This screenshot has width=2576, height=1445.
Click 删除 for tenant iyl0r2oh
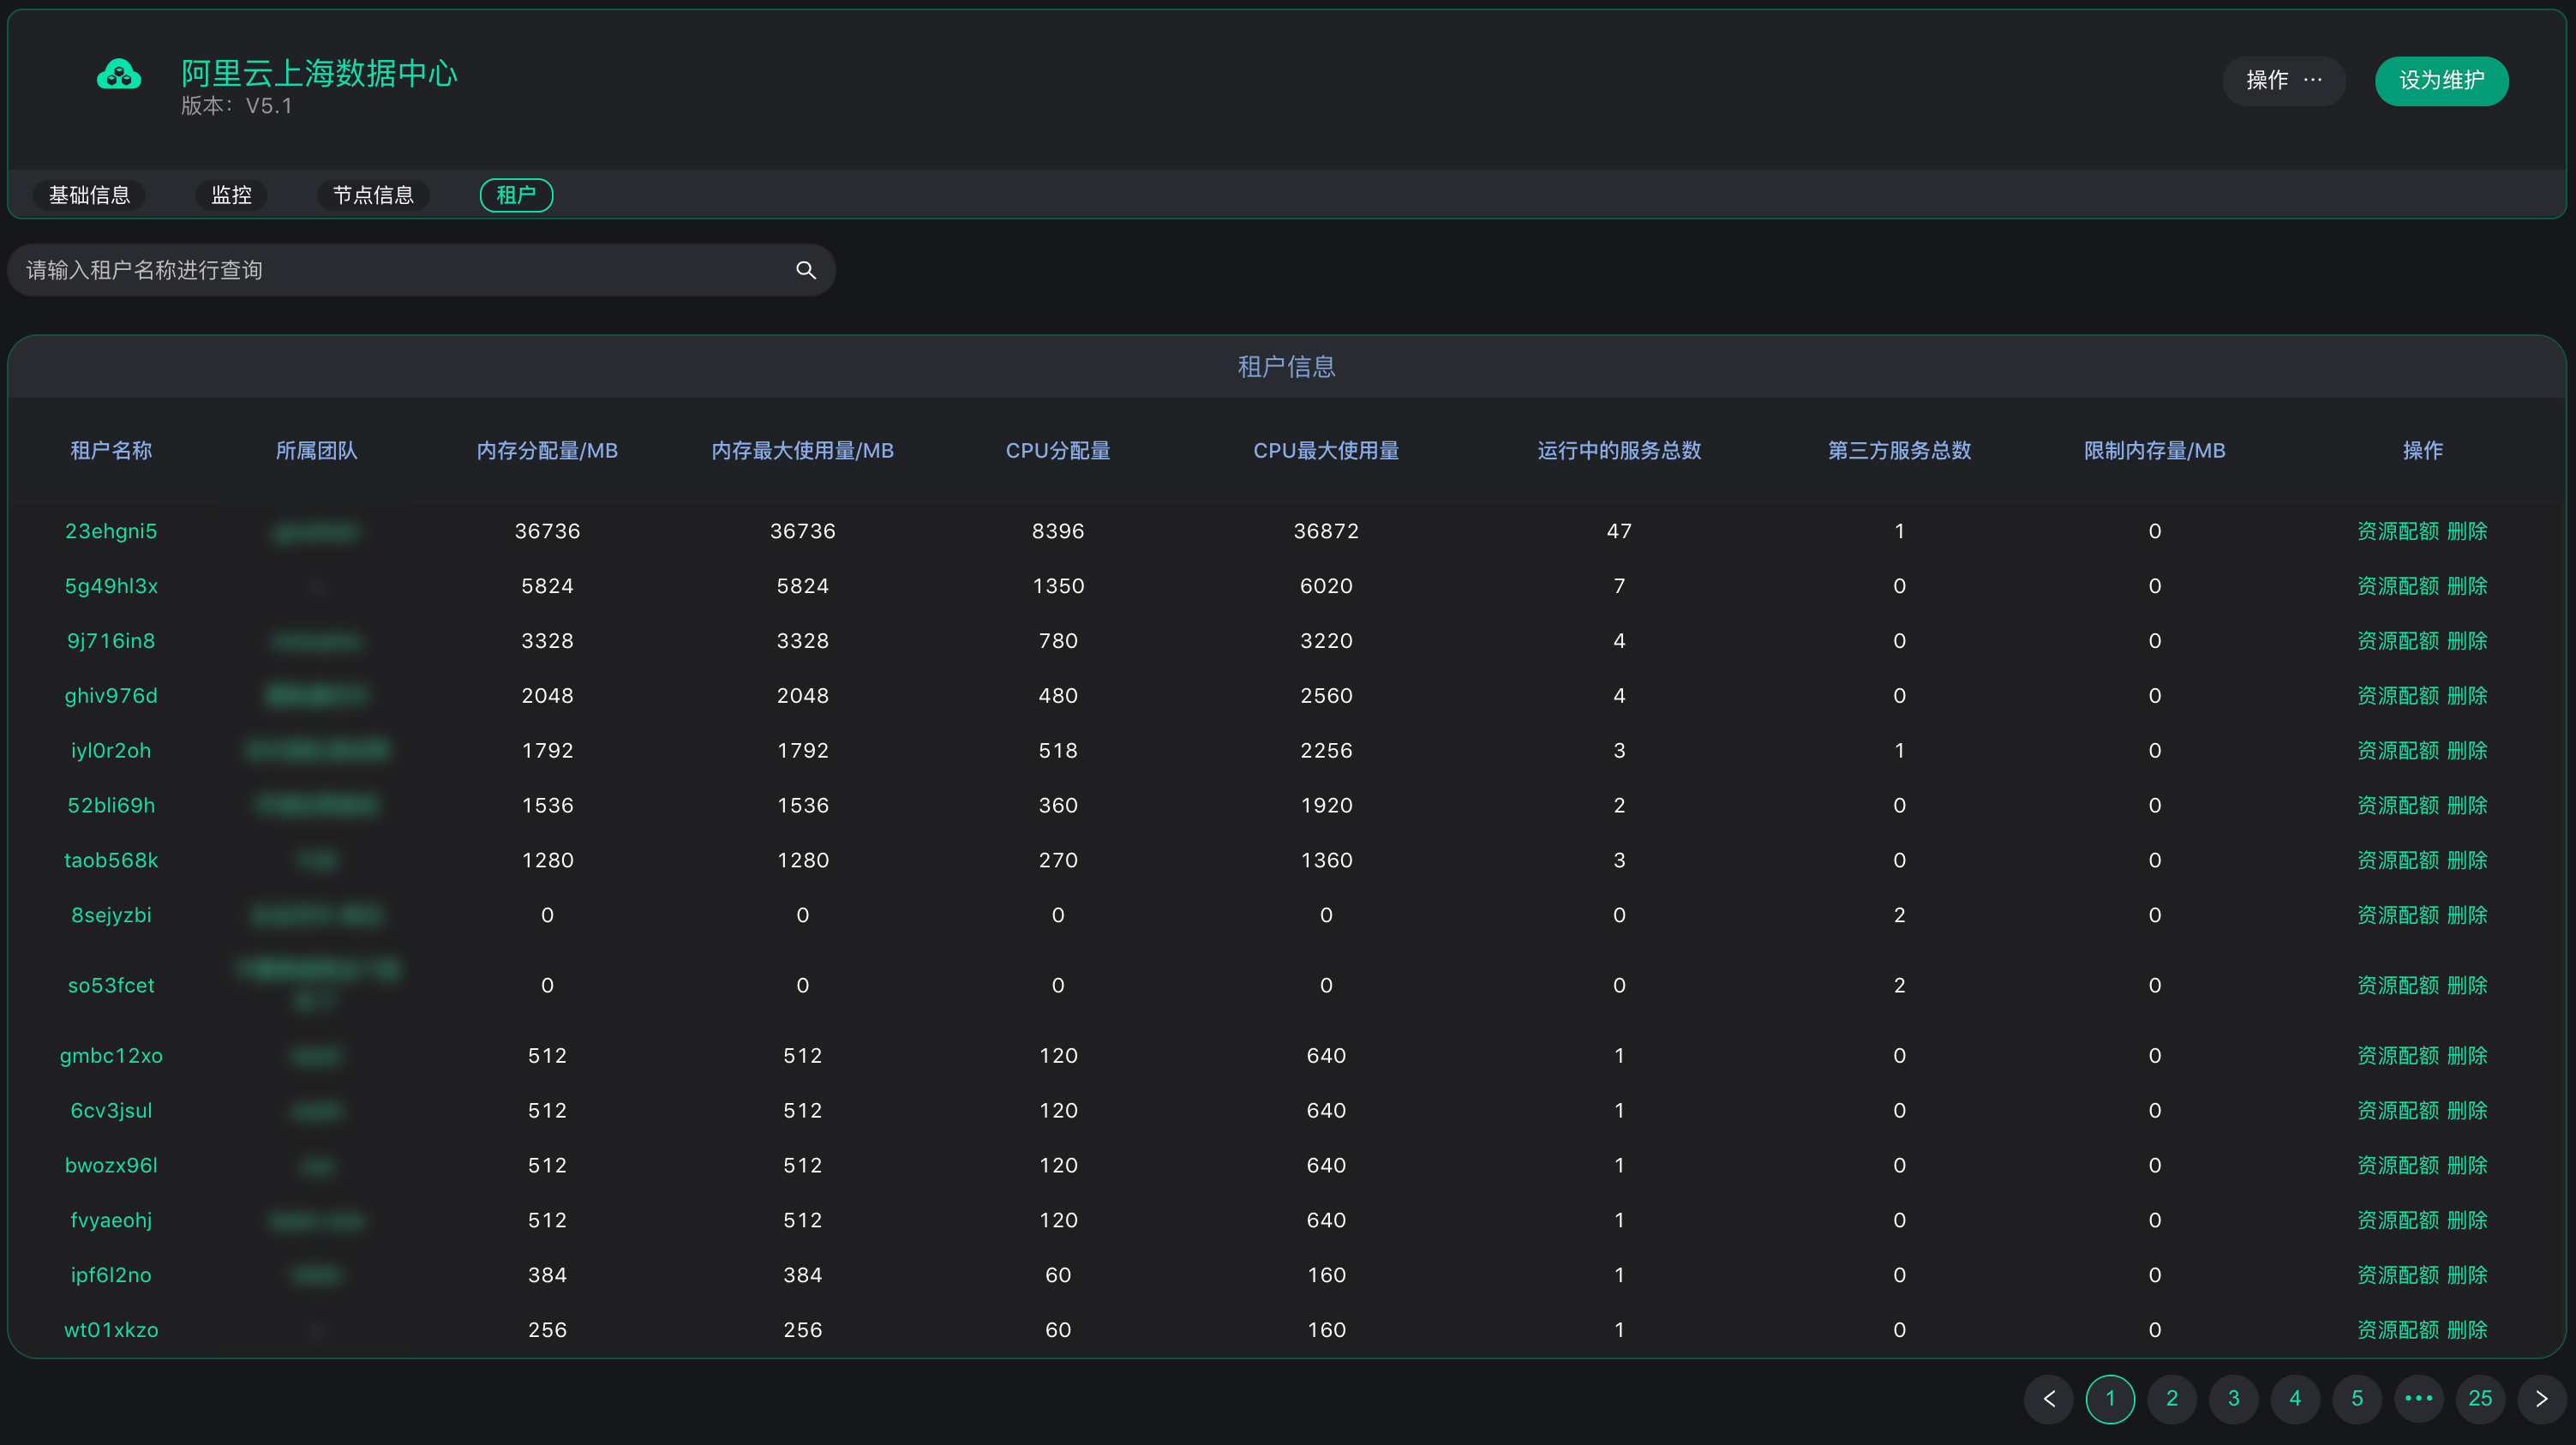coord(2467,751)
